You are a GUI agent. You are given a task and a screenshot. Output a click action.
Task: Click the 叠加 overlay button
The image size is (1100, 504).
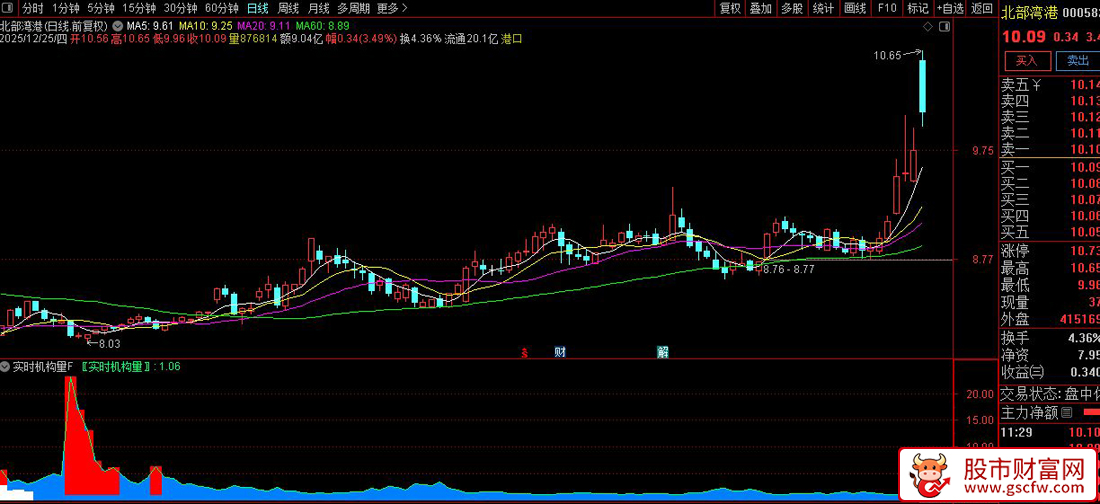pyautogui.click(x=760, y=8)
